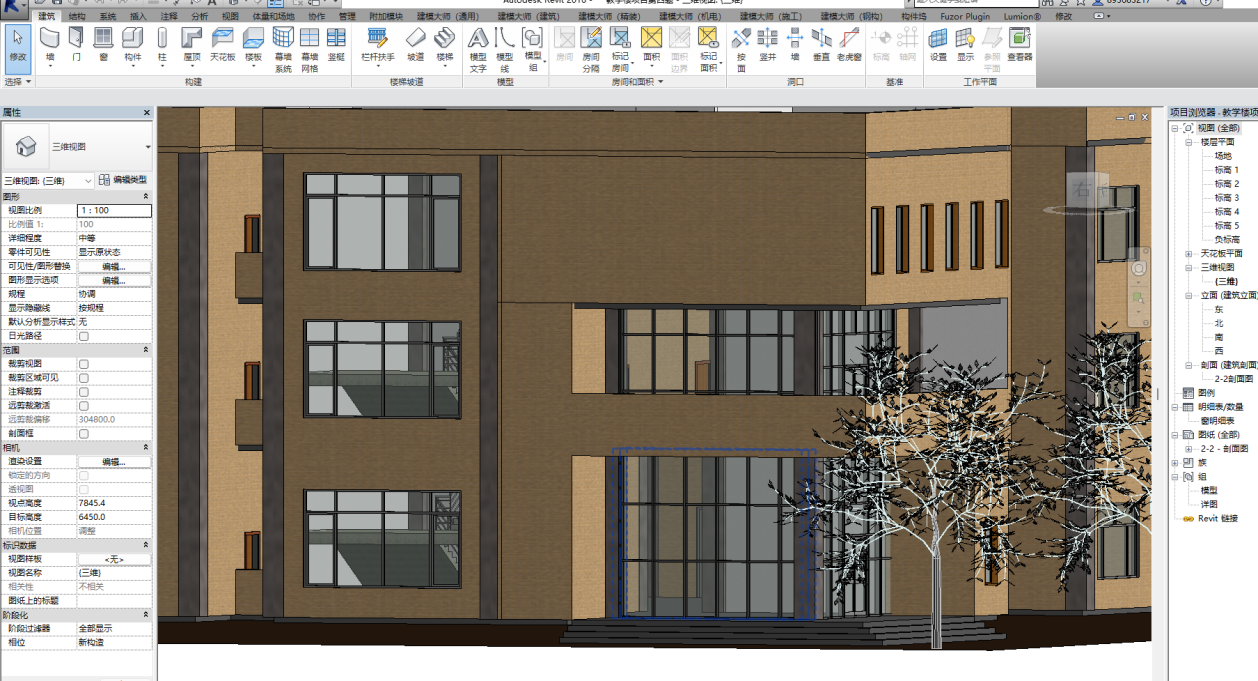Click 编辑类型 Edit Type button
Screen dimensions: 1258x681
pos(123,180)
